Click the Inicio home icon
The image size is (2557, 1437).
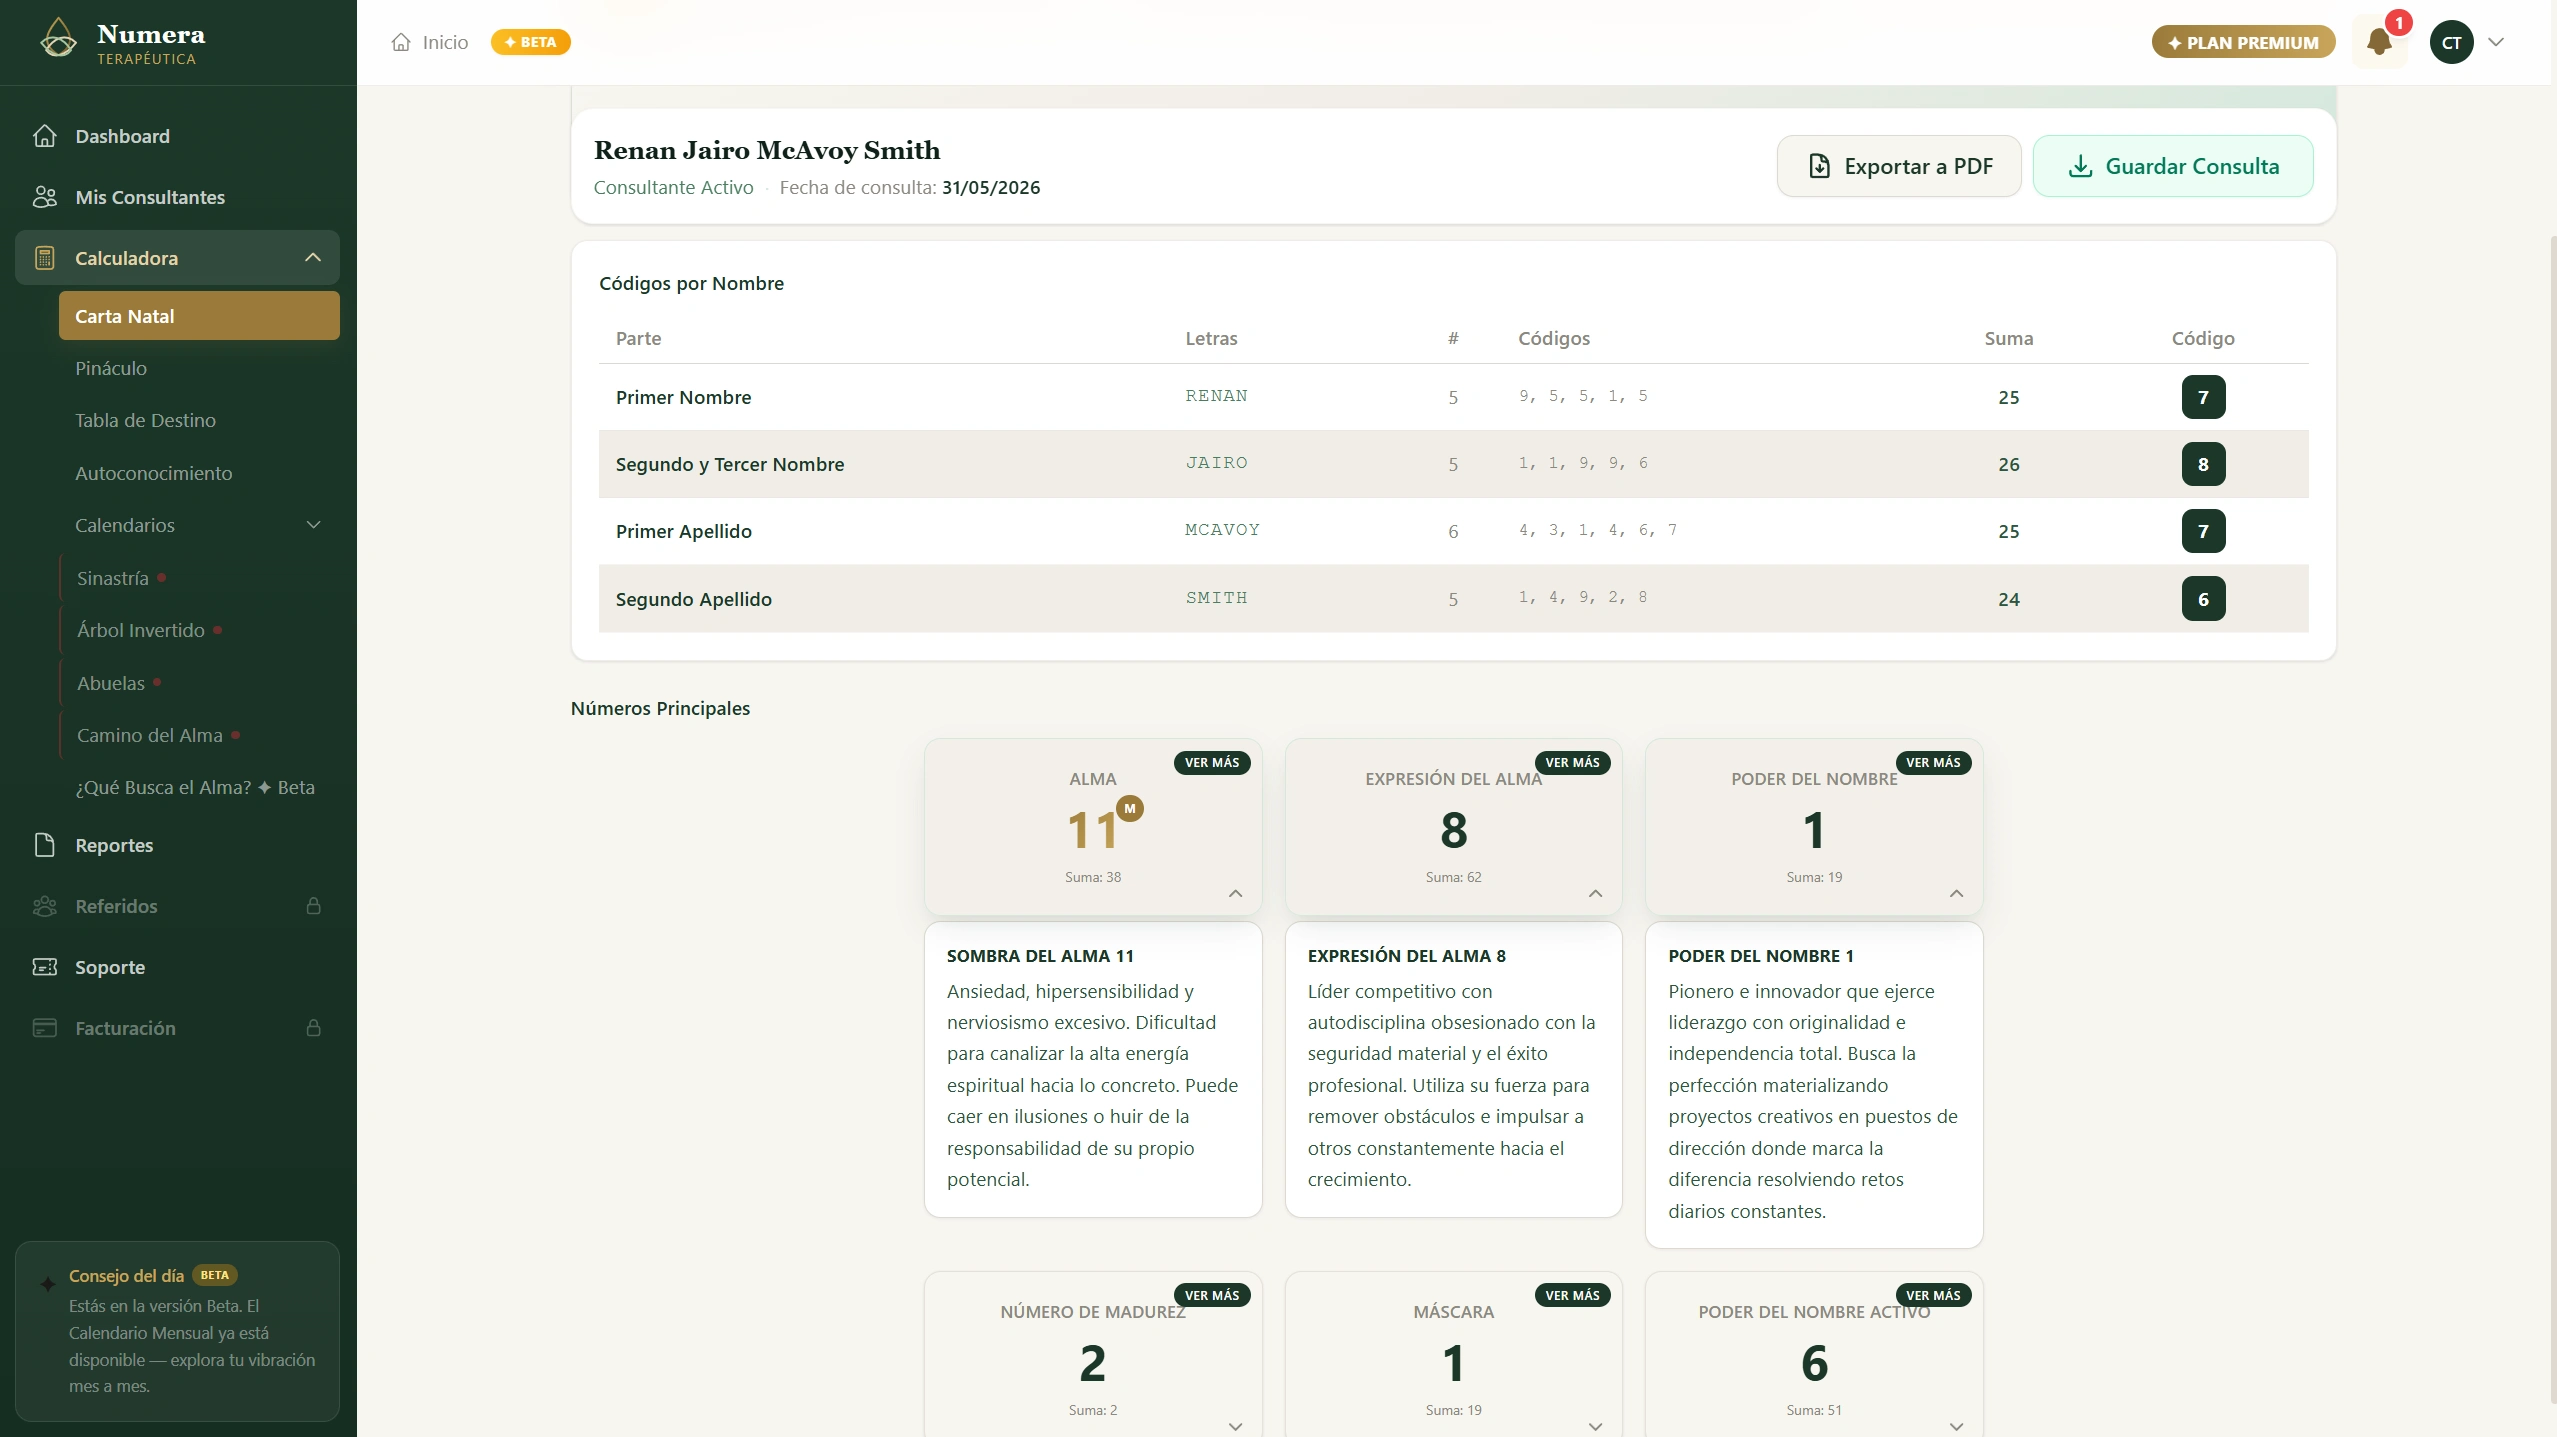pos(401,42)
